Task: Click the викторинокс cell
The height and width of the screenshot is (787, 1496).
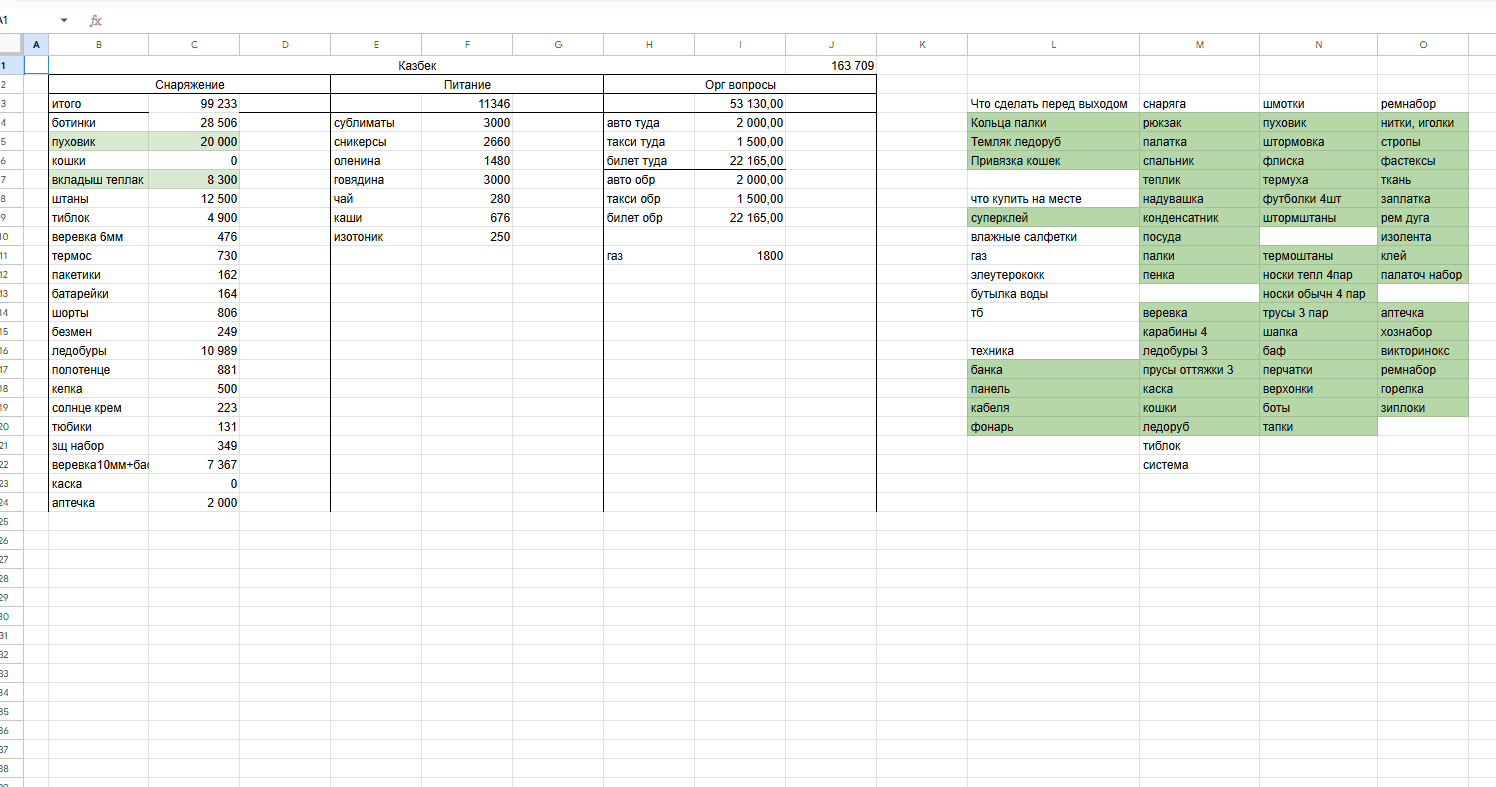Action: pyautogui.click(x=1422, y=351)
